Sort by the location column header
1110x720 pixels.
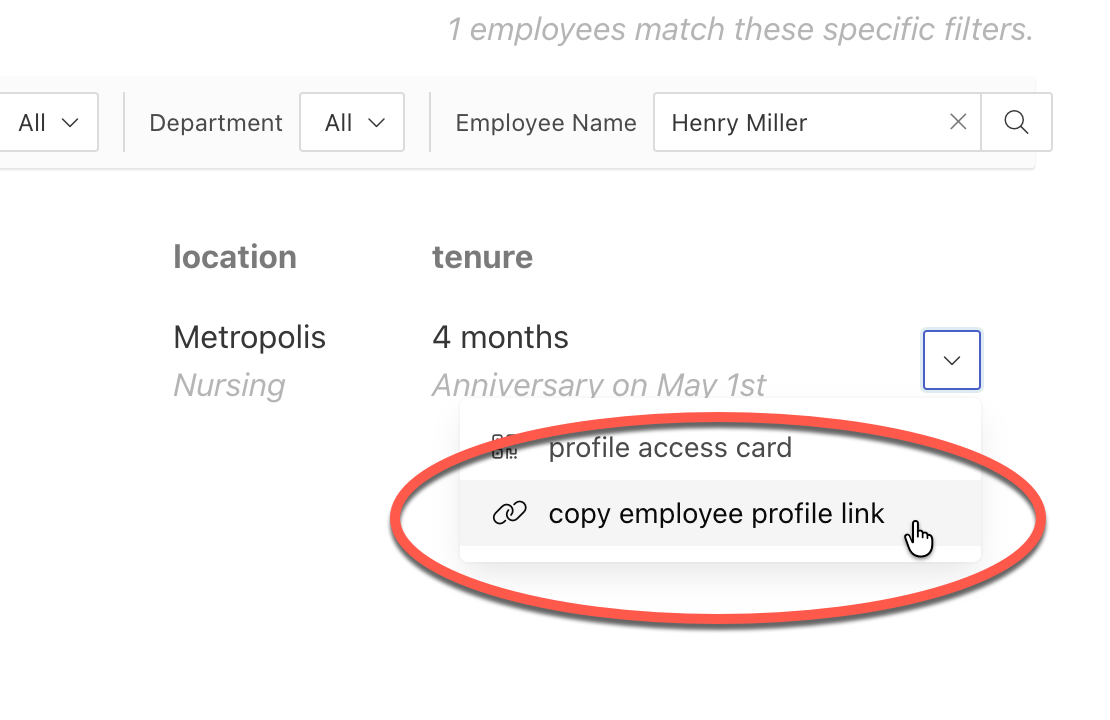pyautogui.click(x=235, y=257)
